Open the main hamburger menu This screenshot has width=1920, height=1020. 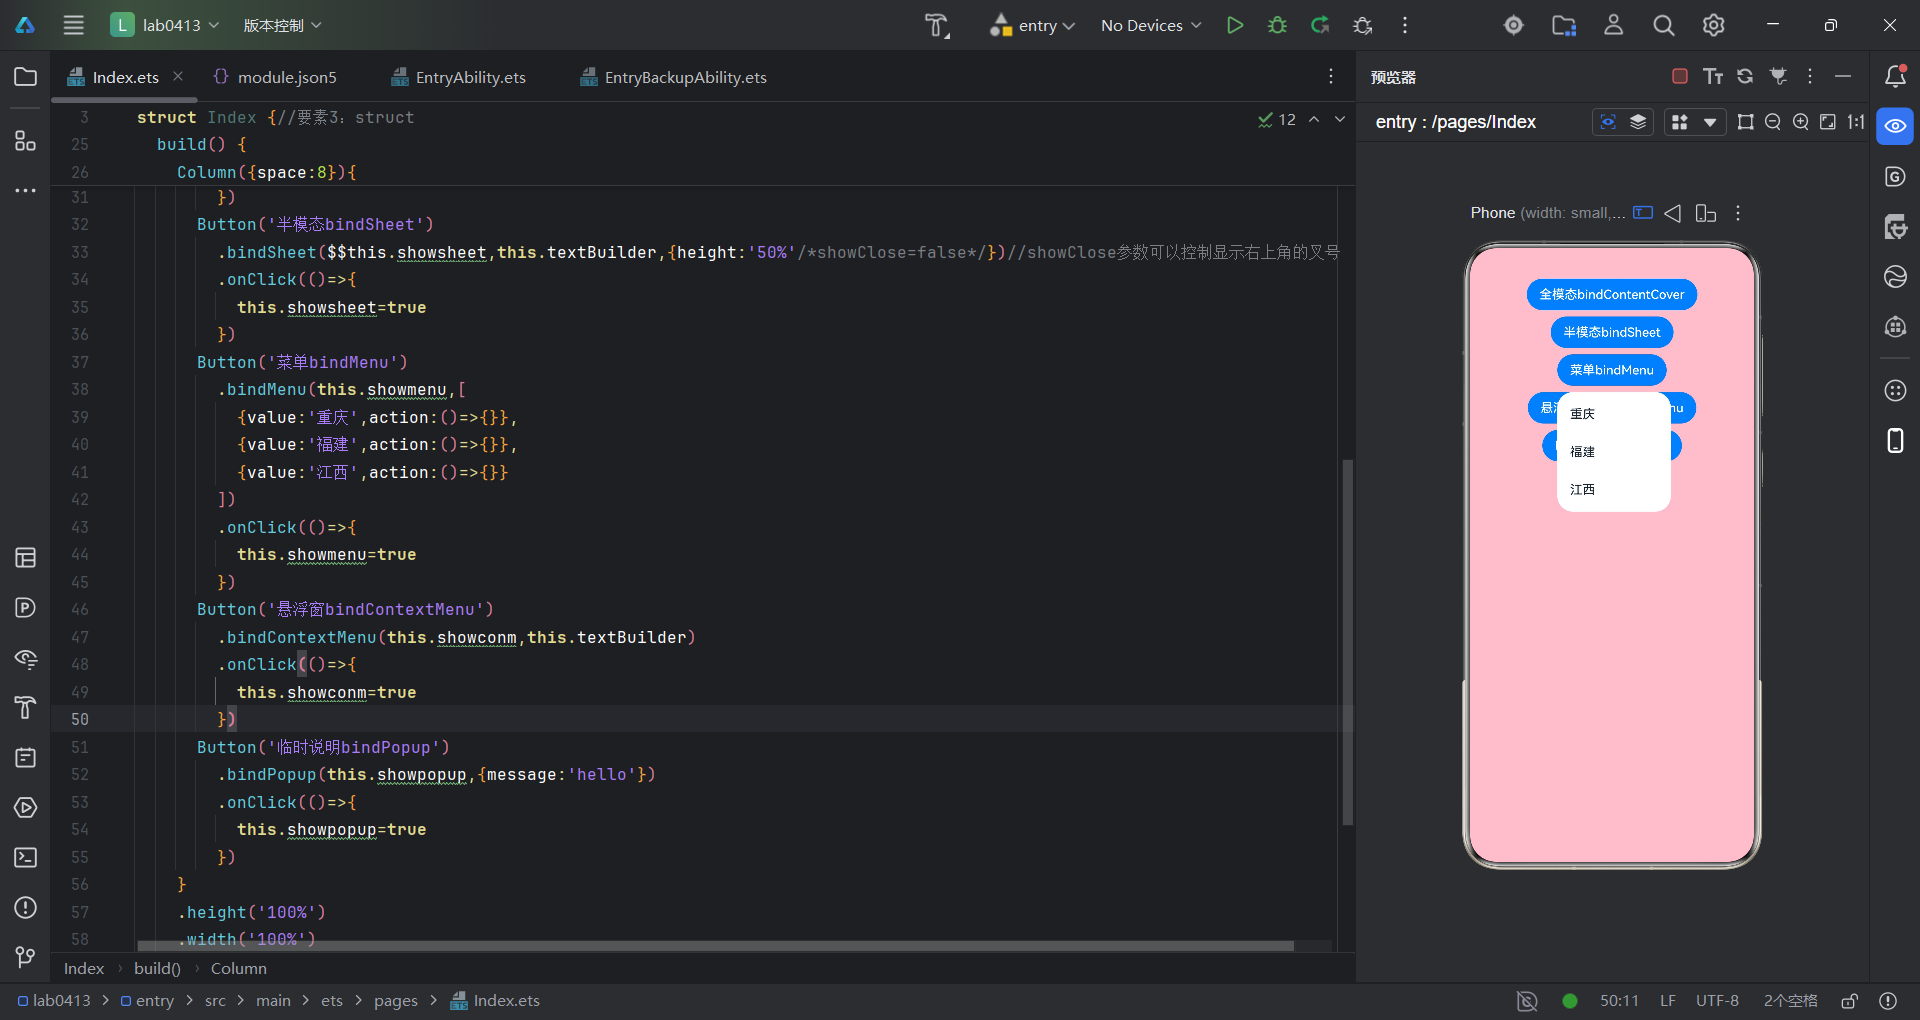coord(73,25)
